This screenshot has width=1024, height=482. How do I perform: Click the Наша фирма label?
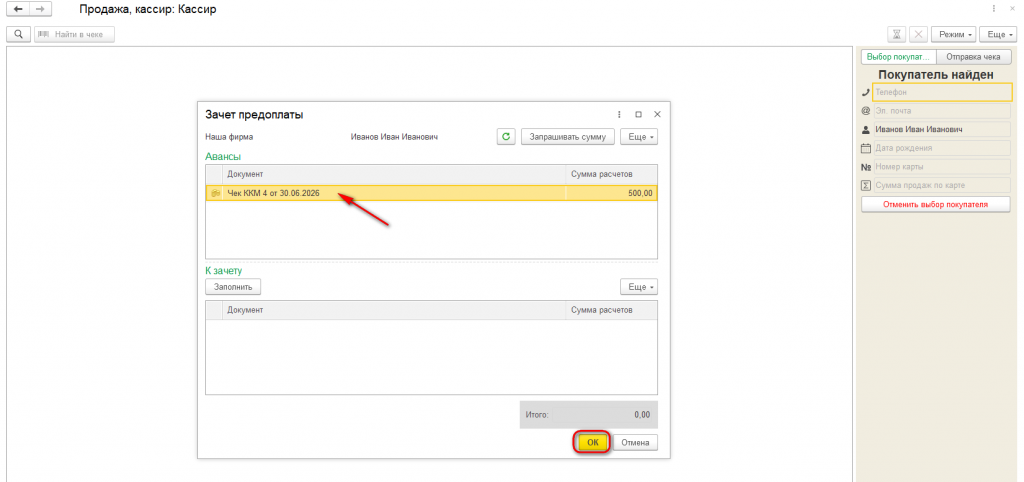click(229, 137)
